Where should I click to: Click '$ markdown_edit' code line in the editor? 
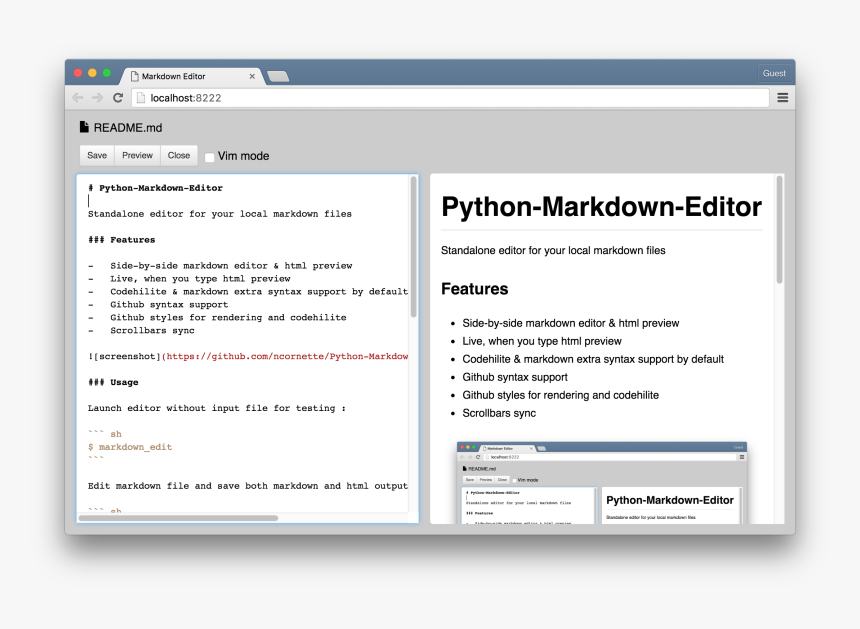tap(130, 447)
